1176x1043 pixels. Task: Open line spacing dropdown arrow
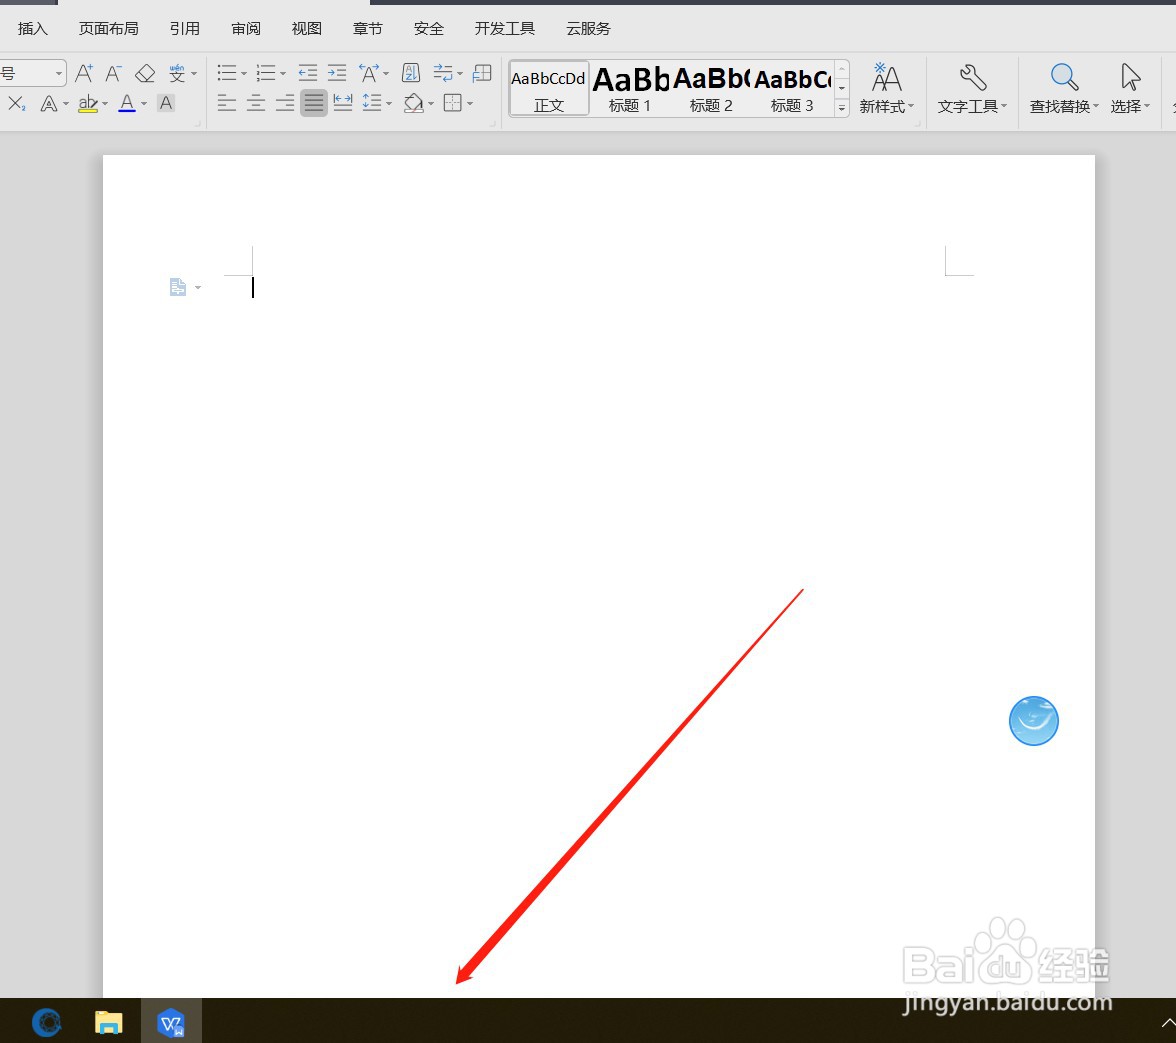click(x=388, y=103)
